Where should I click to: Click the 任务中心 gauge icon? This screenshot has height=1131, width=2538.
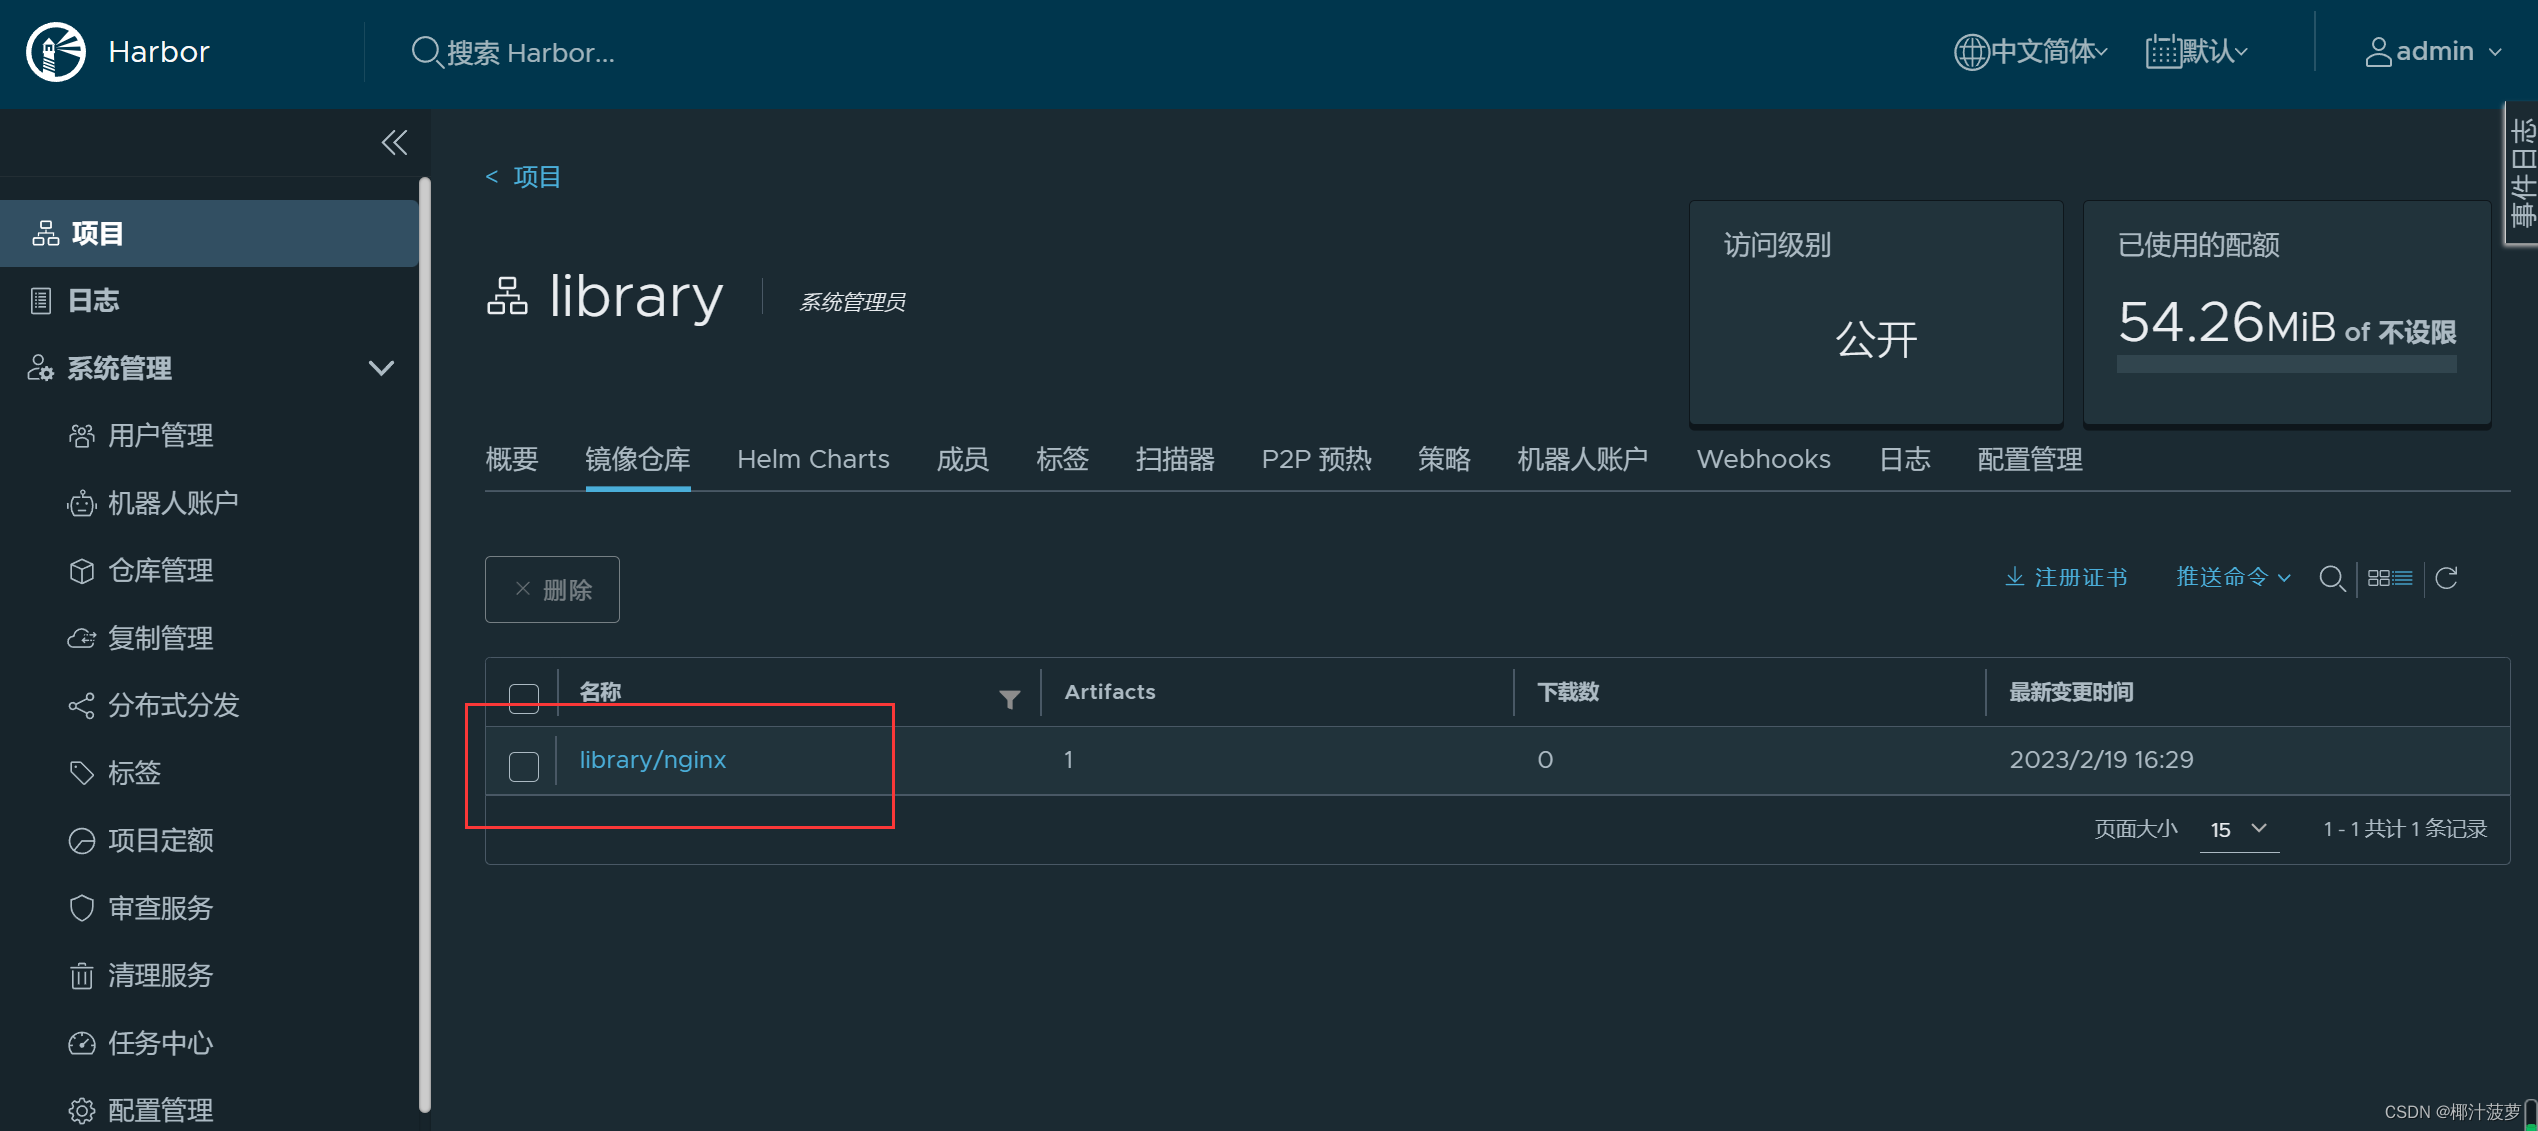tap(82, 1043)
